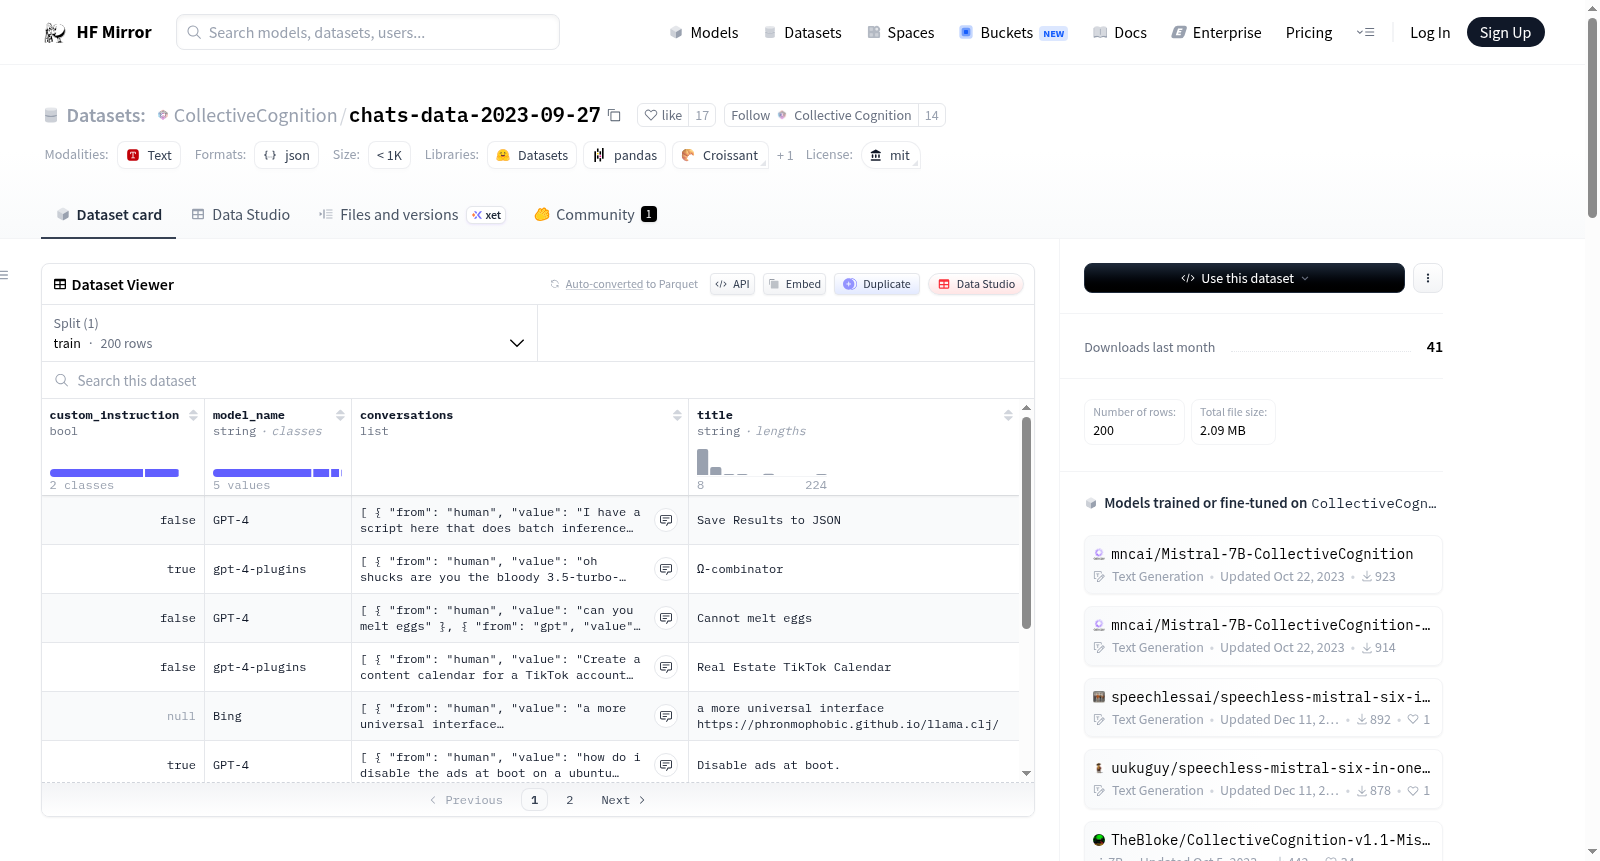Viewport: 1600px width, 861px height.
Task: Switch to the Dataset card tab
Action: [109, 215]
